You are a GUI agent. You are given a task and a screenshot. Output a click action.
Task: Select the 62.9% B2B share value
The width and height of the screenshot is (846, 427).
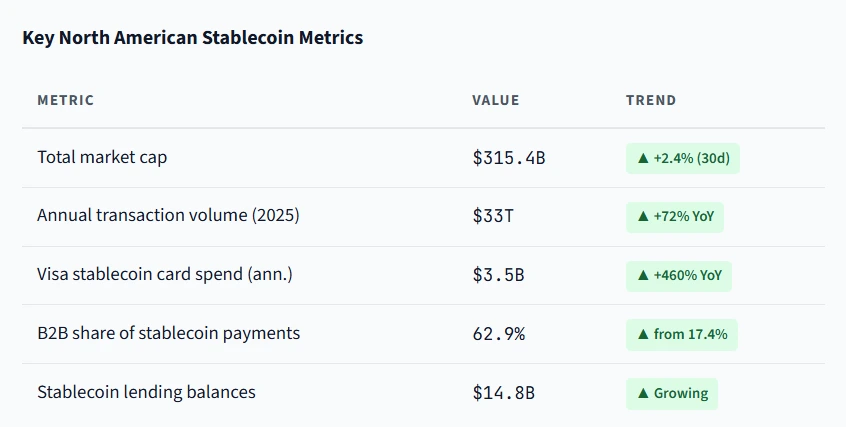pyautogui.click(x=499, y=334)
